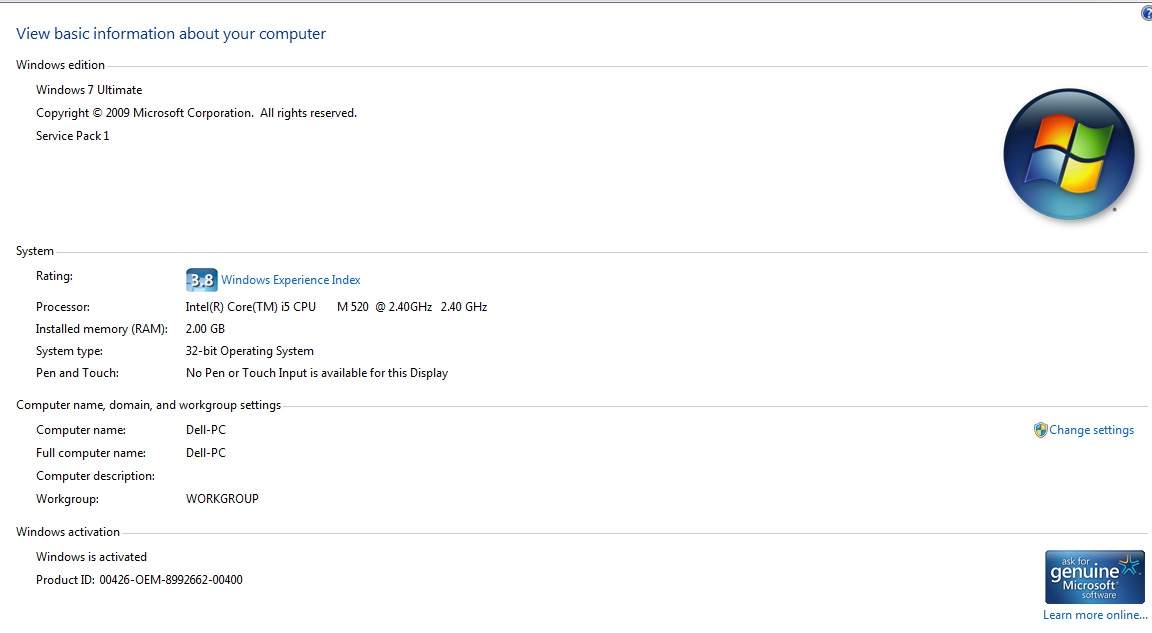The width and height of the screenshot is (1152, 633).
Task: Click the WORKGROUP workgroup value
Action: (222, 499)
